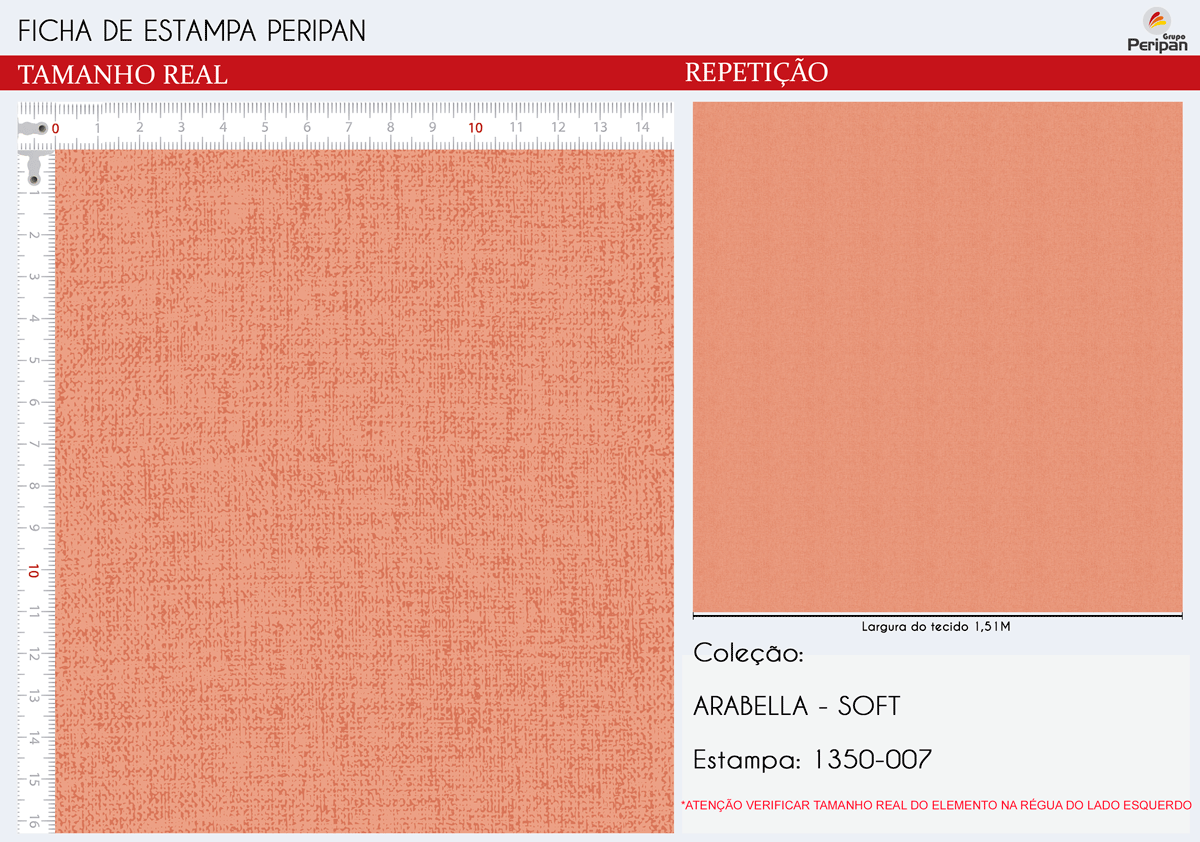Click the 16 mark on vertical ruler
Image resolution: width=1200 pixels, height=842 pixels.
(34, 822)
